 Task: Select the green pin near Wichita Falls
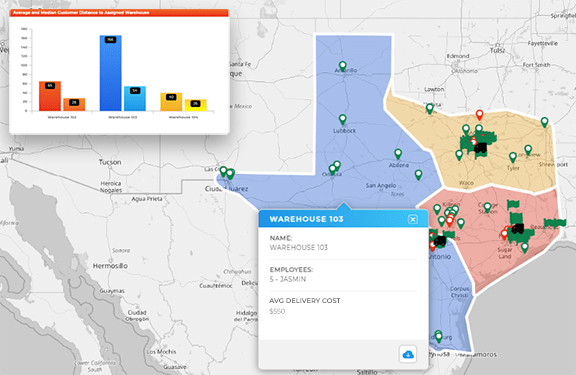click(429, 108)
